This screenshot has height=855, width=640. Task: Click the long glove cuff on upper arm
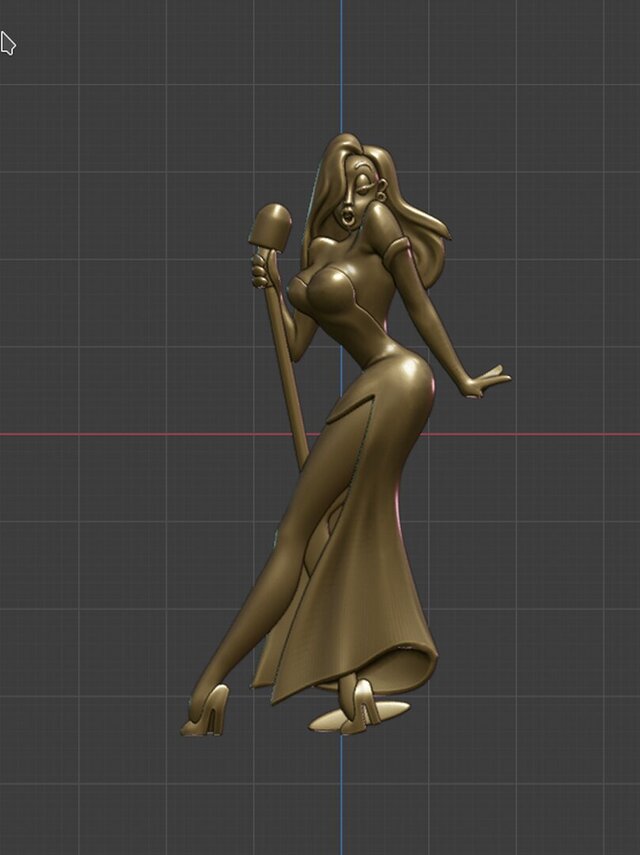click(392, 238)
